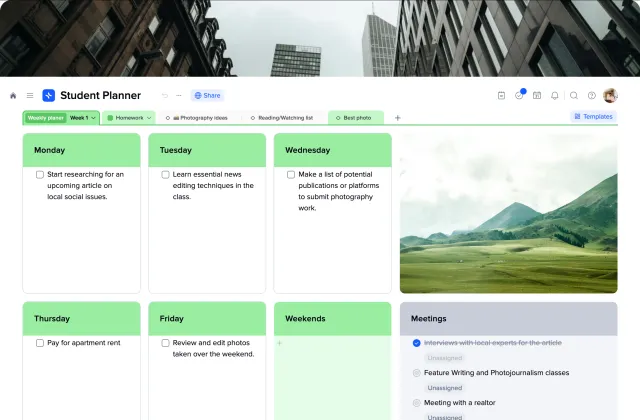Image resolution: width=640 pixels, height=420 pixels.
Task: Click Unassigned under Meeting with a realtor
Action: (x=444, y=417)
